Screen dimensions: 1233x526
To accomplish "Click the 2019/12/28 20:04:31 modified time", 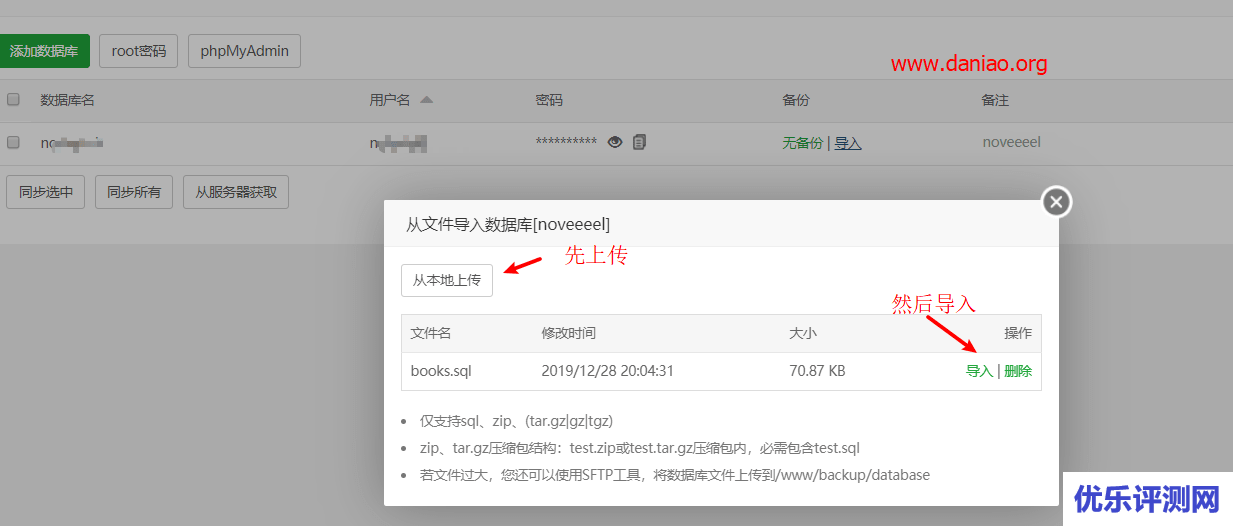I will click(x=608, y=371).
